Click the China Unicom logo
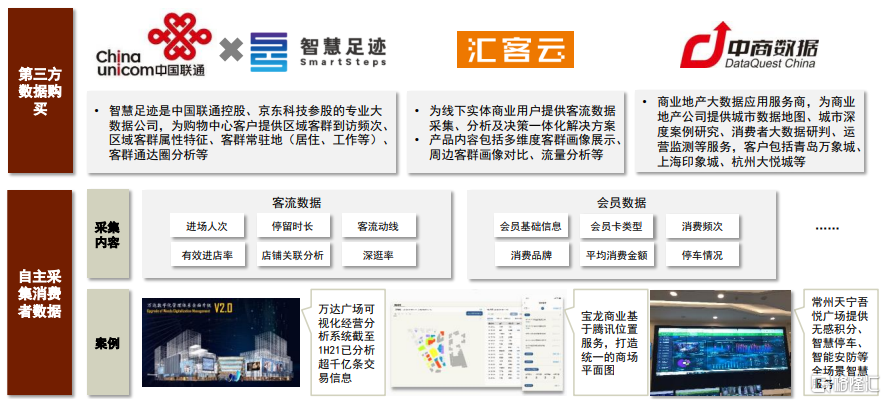This screenshot has width=886, height=400. 154,45
